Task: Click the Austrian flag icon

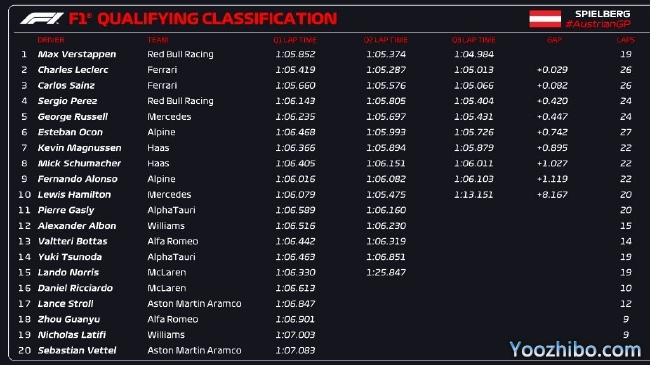Action: [x=545, y=19]
